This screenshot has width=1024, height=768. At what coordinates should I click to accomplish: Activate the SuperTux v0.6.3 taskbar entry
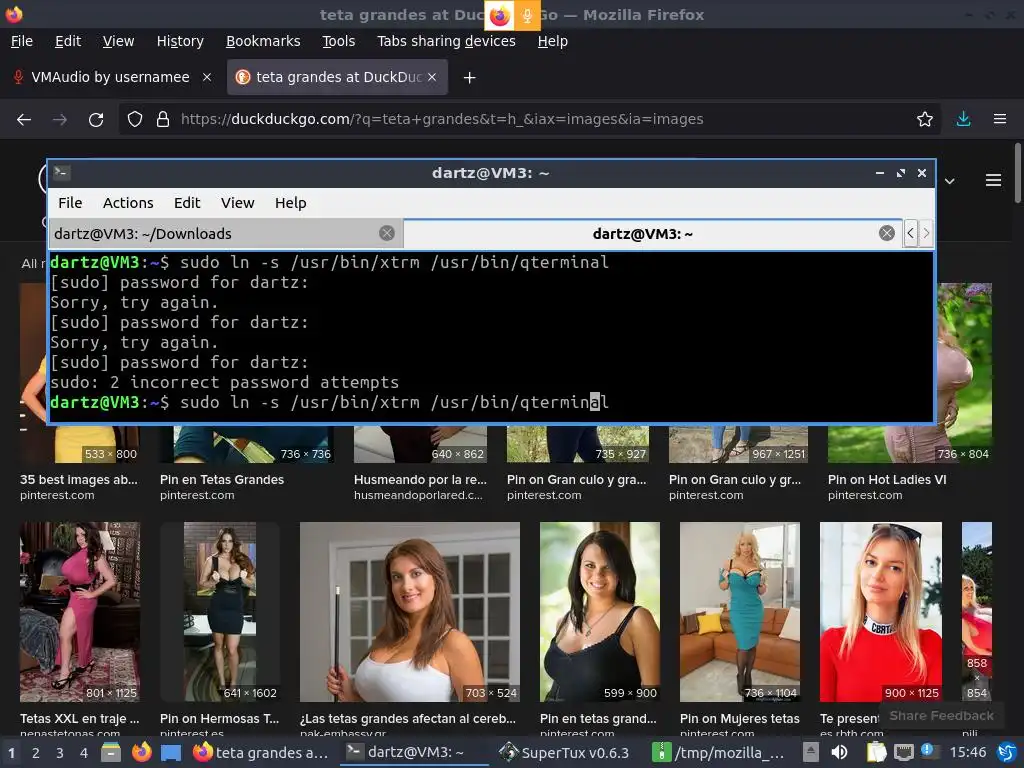tap(565, 752)
